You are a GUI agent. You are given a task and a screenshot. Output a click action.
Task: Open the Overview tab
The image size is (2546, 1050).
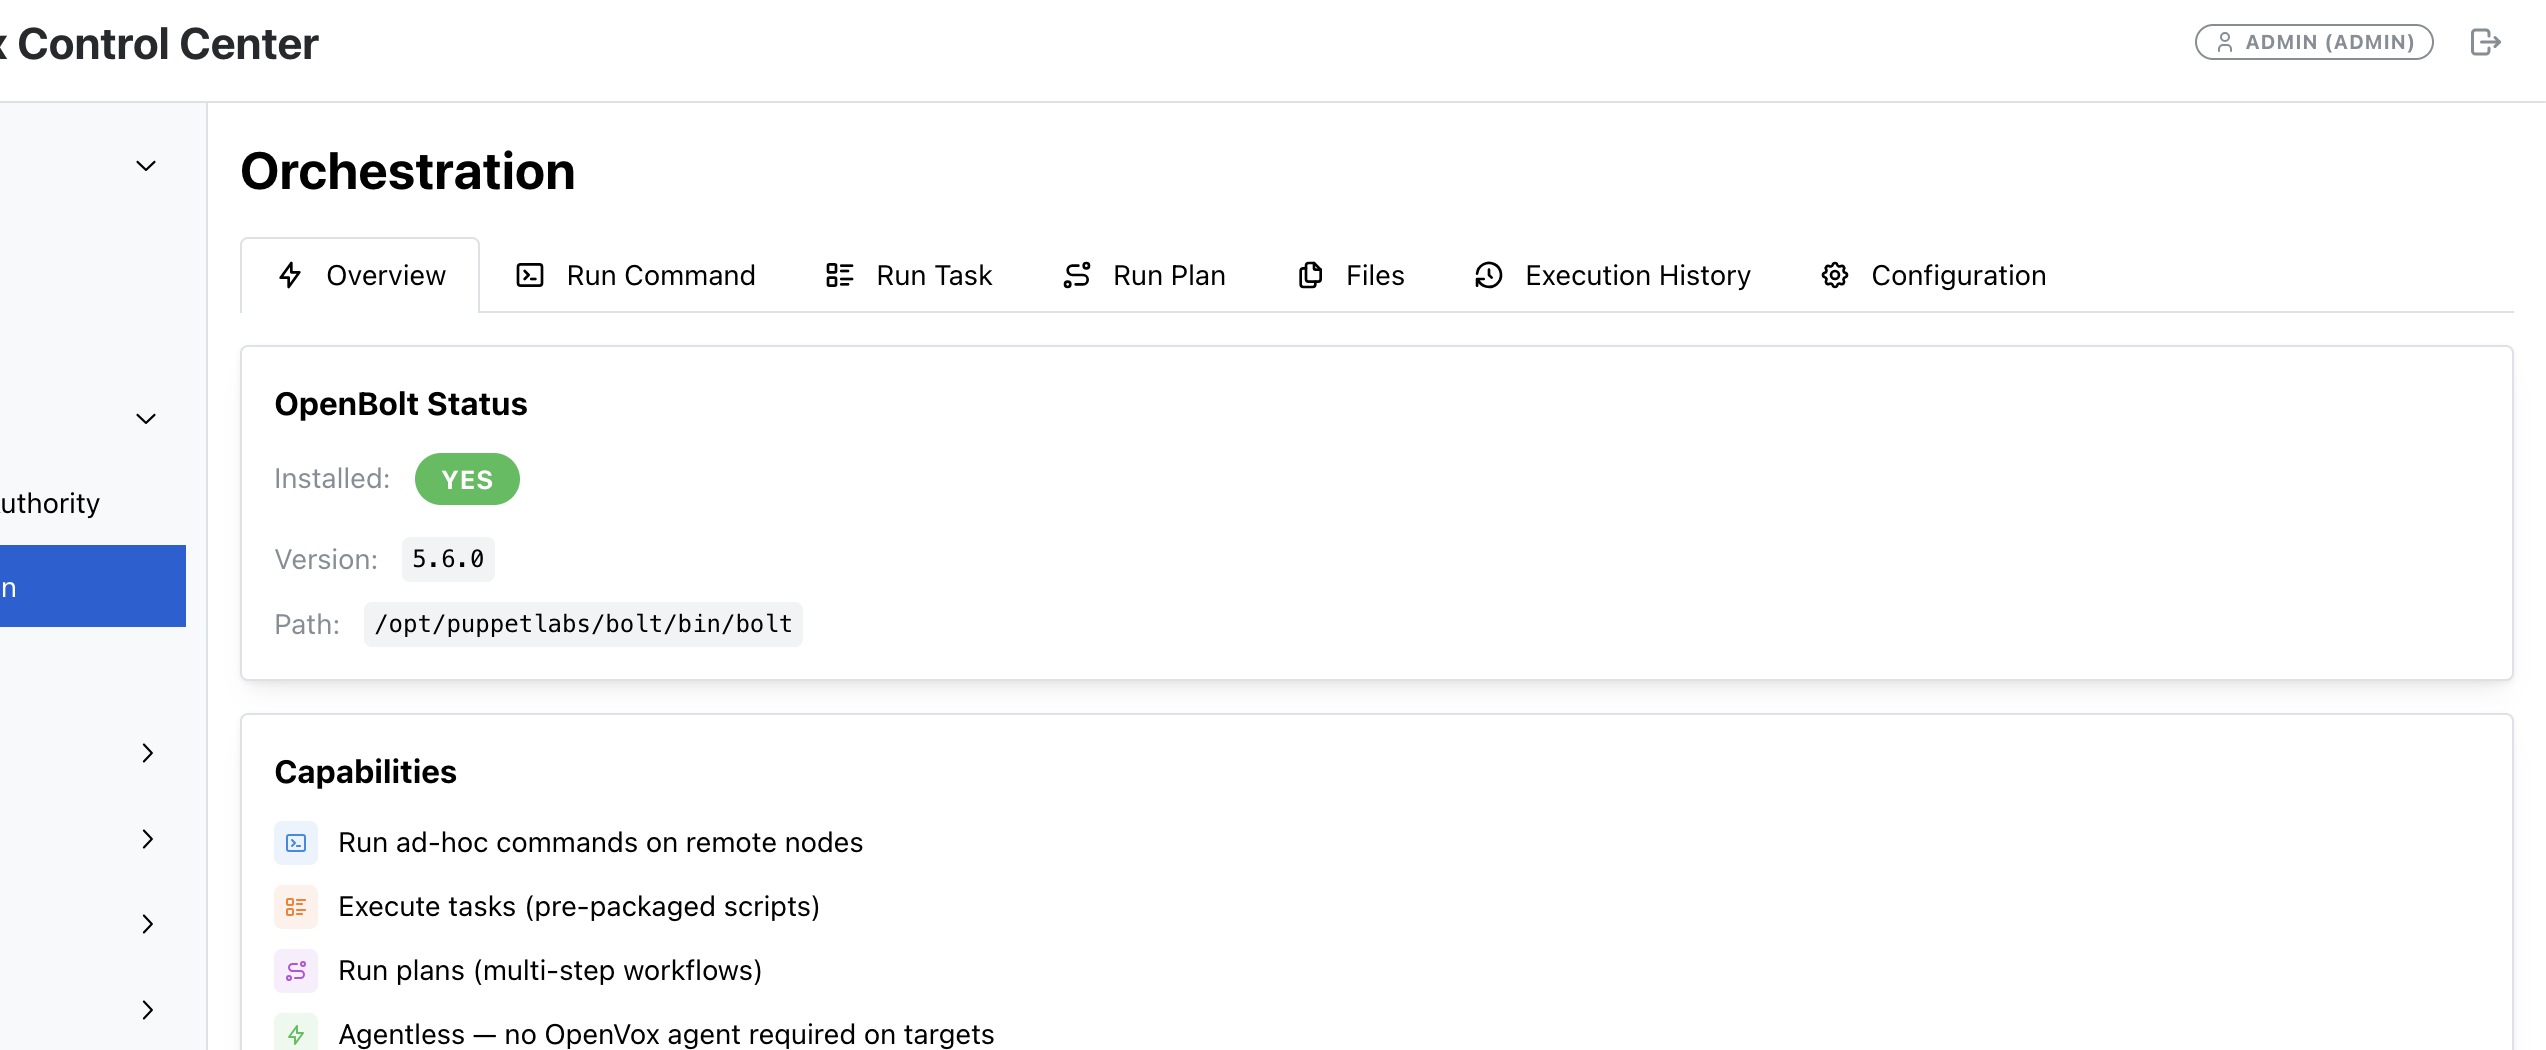click(x=360, y=275)
